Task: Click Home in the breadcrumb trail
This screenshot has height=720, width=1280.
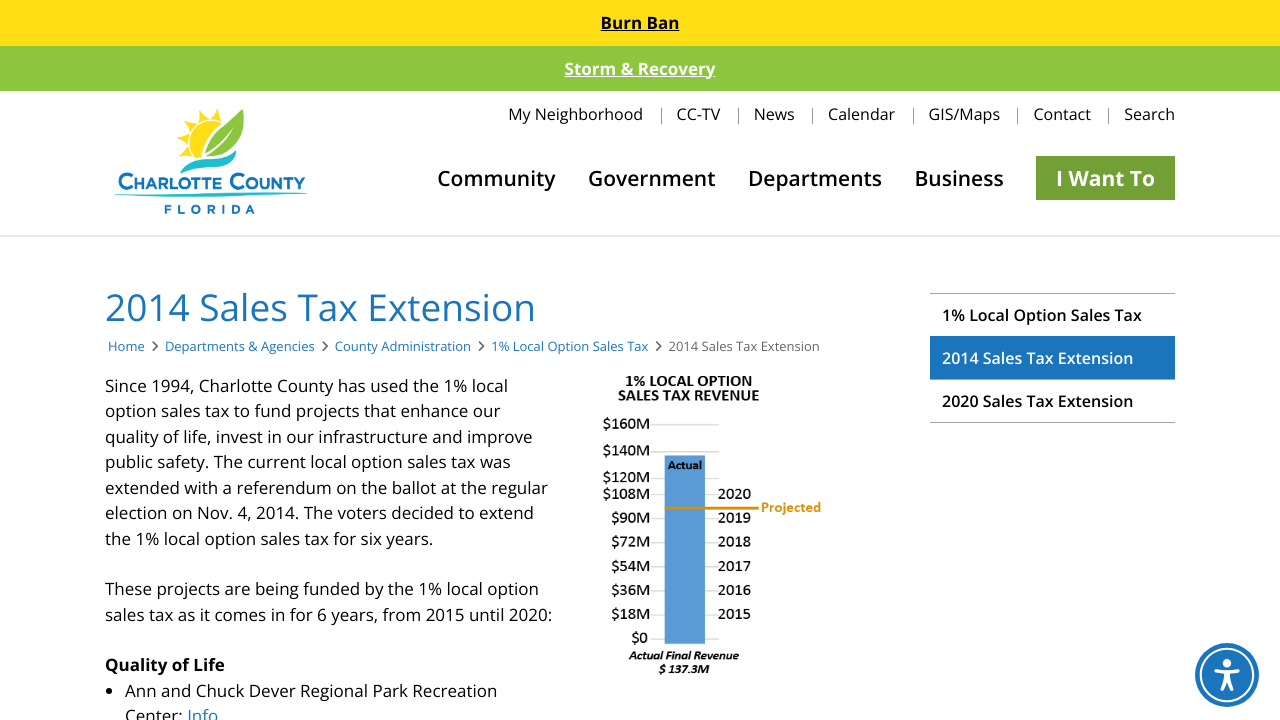Action: 126,346
